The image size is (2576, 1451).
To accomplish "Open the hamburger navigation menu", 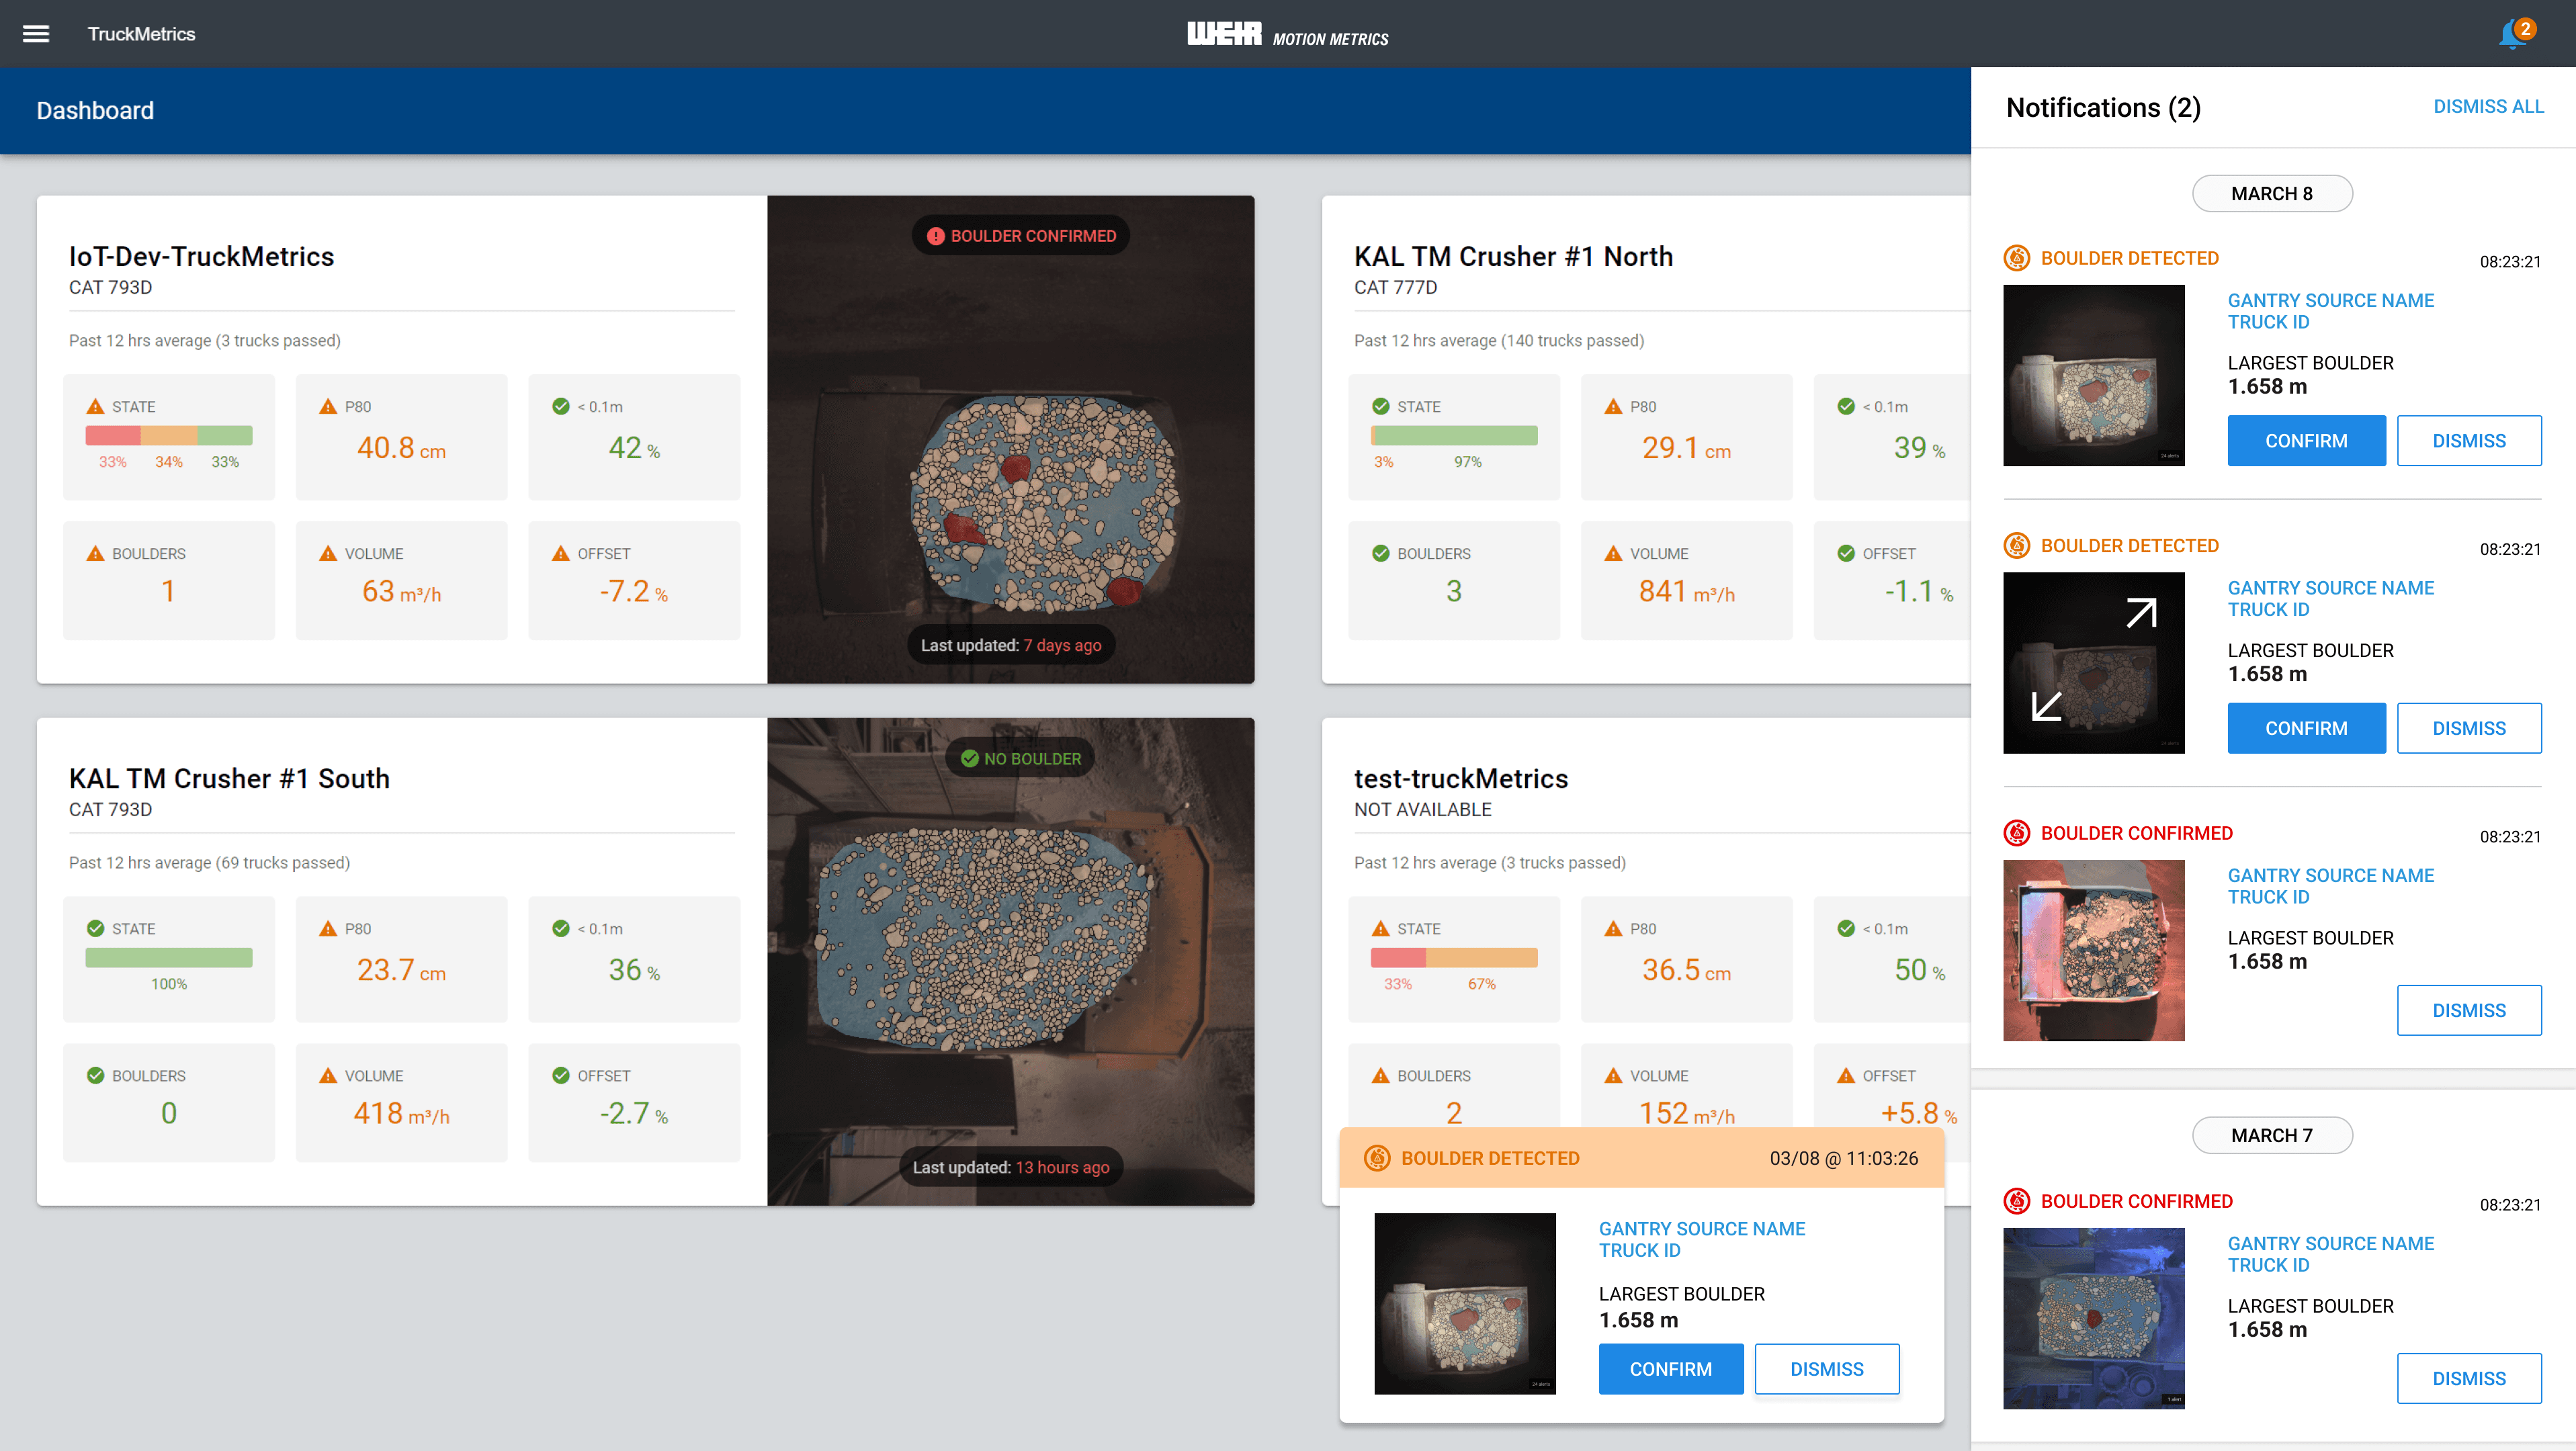I will 36,34.
